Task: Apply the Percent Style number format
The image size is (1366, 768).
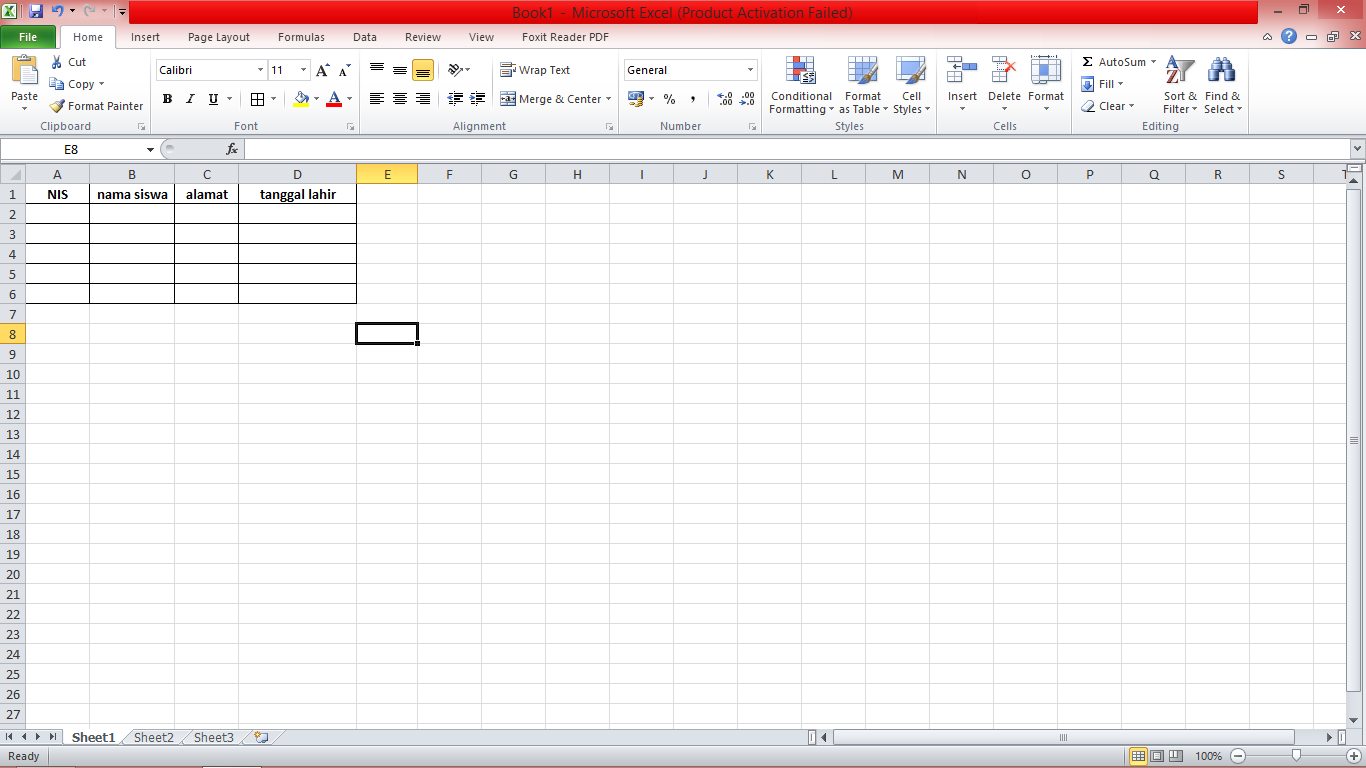Action: [x=668, y=99]
